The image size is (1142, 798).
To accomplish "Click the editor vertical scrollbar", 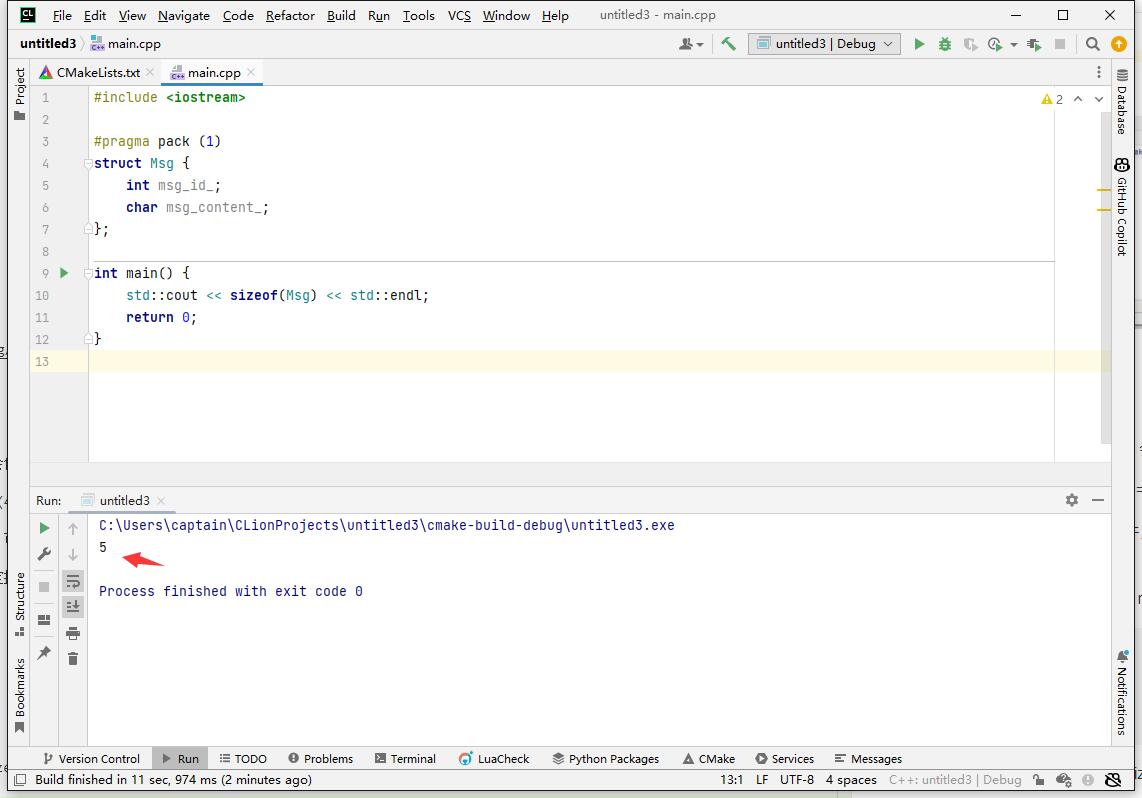I will pyautogui.click(x=1105, y=277).
